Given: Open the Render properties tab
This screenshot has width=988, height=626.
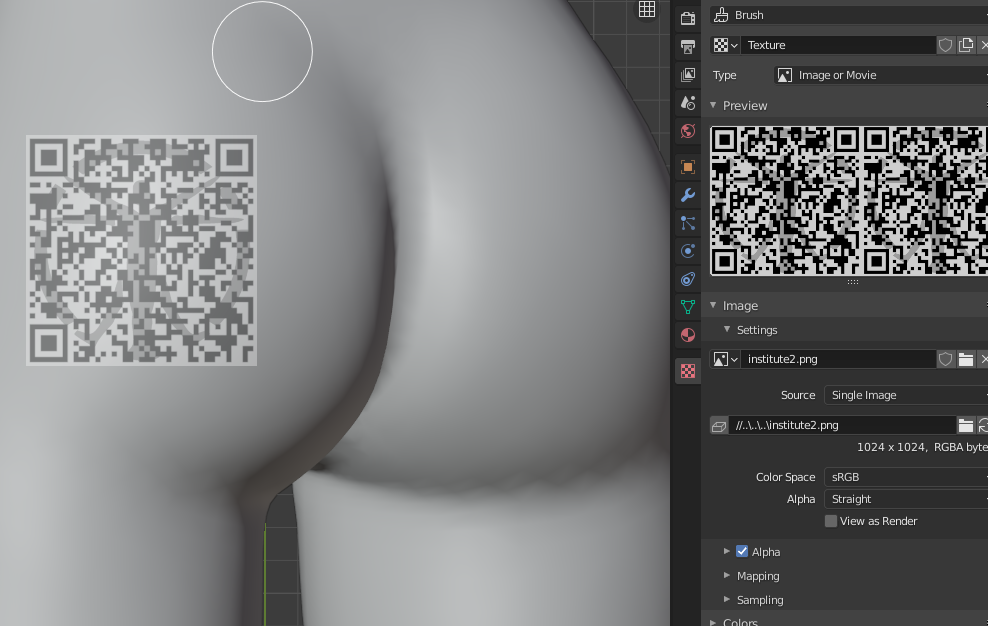Looking at the screenshot, I should tap(687, 18).
